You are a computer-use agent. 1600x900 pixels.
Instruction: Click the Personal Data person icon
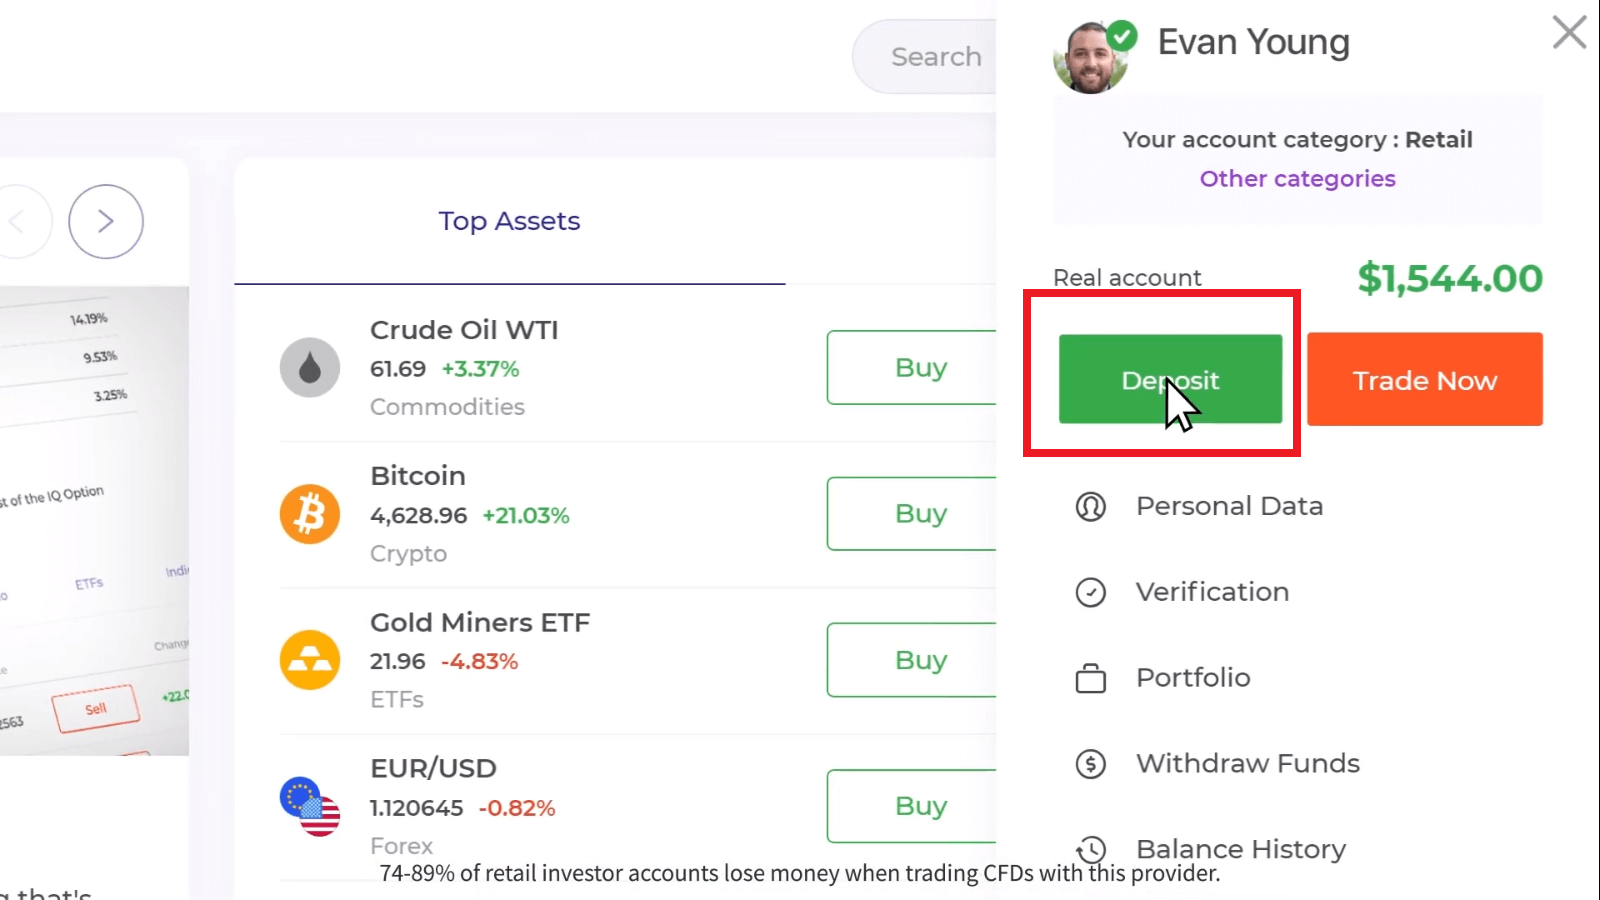tap(1090, 507)
